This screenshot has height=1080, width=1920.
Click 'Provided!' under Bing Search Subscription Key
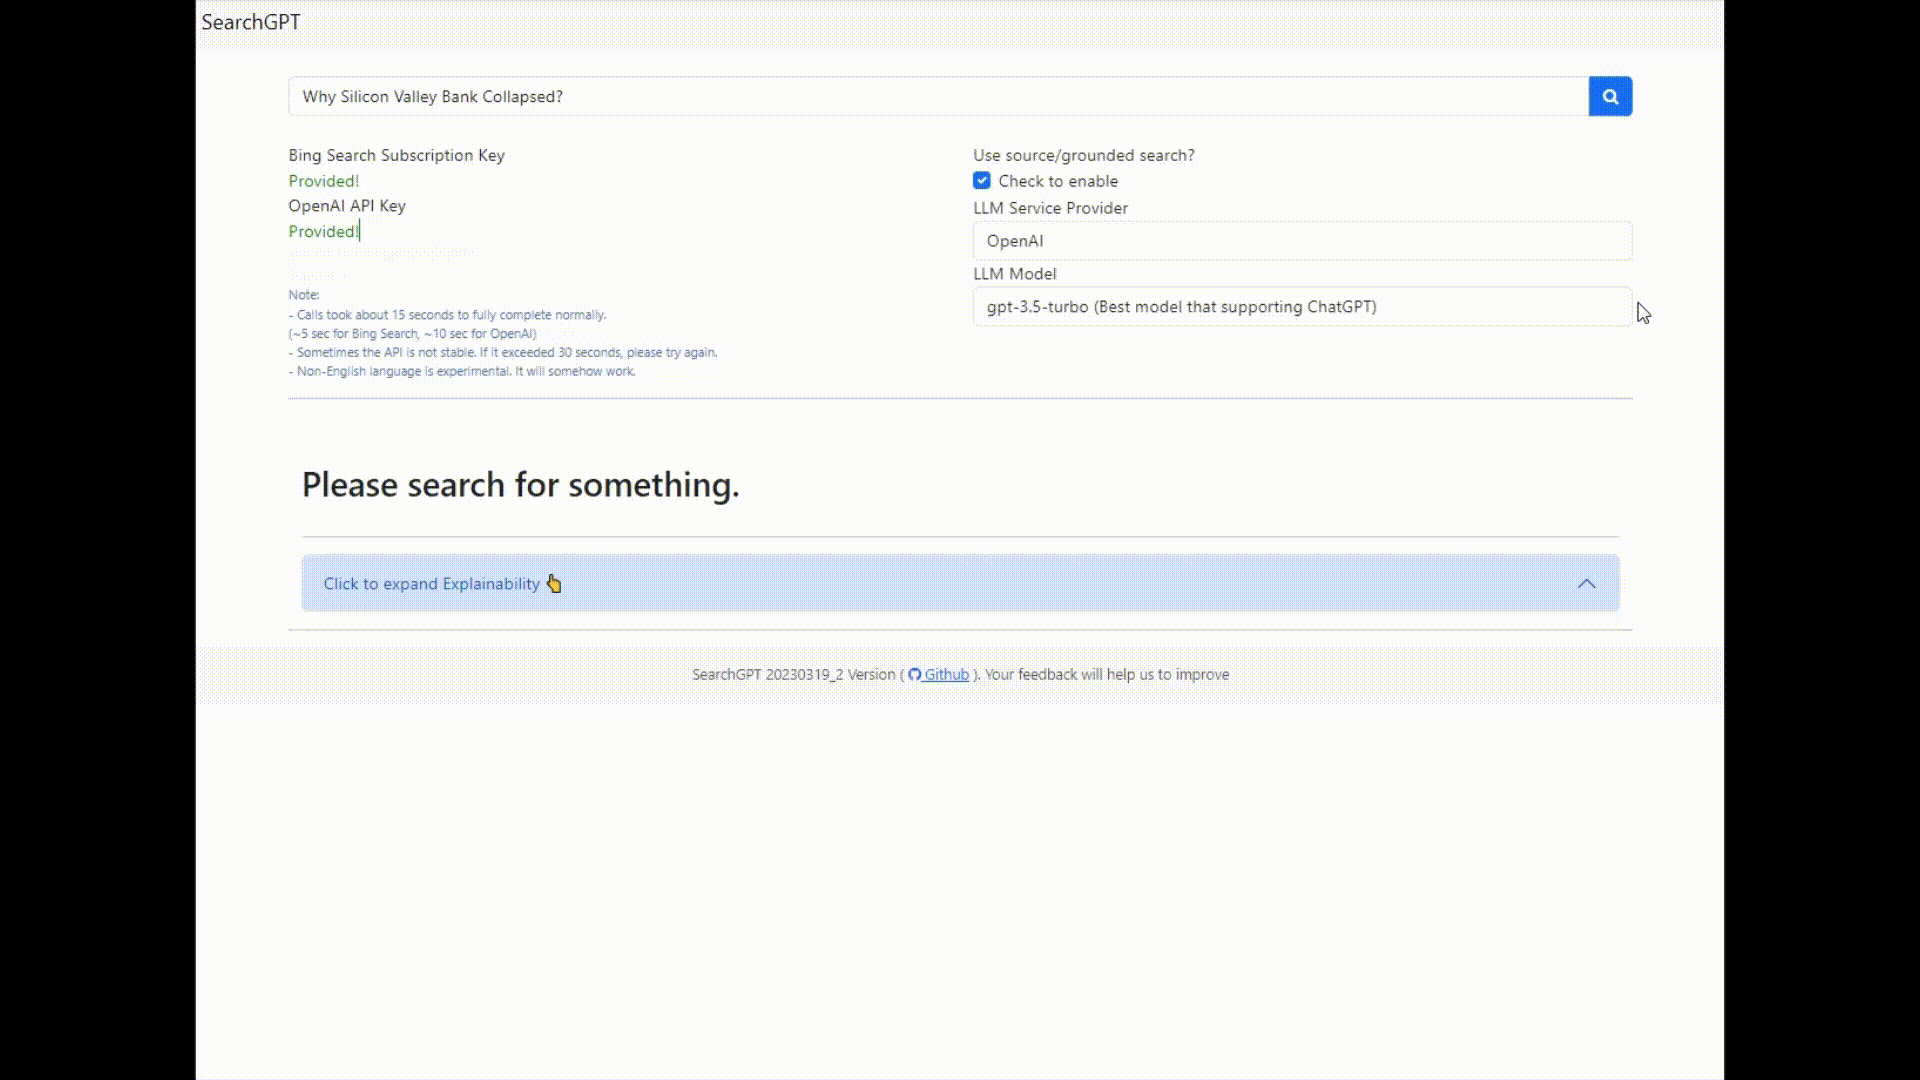point(323,181)
